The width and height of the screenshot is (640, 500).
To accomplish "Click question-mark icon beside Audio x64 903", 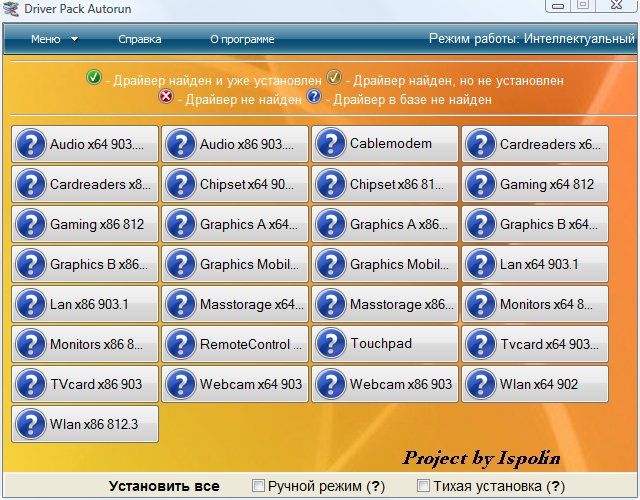I will (30, 145).
